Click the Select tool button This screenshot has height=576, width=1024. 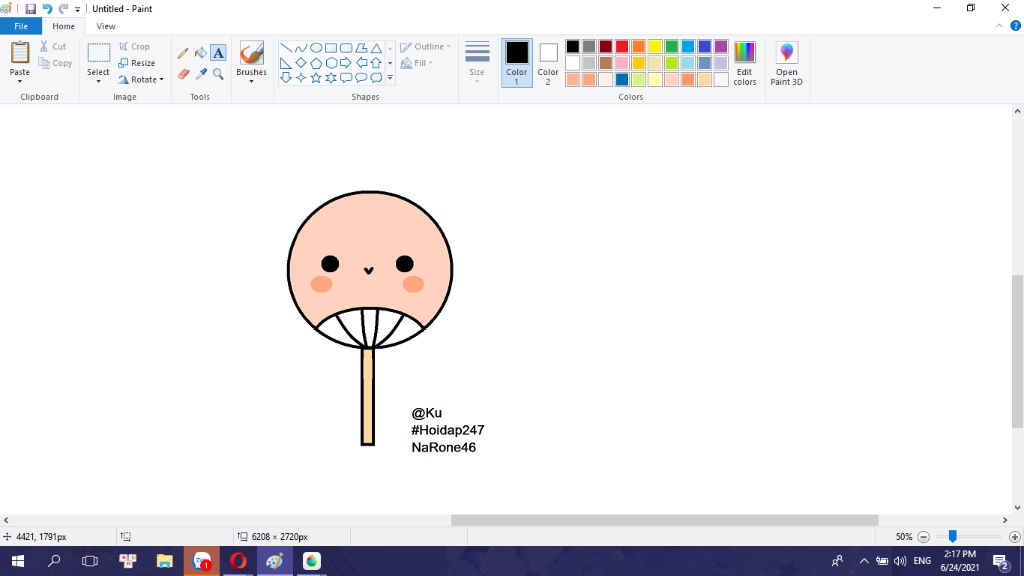[98, 57]
